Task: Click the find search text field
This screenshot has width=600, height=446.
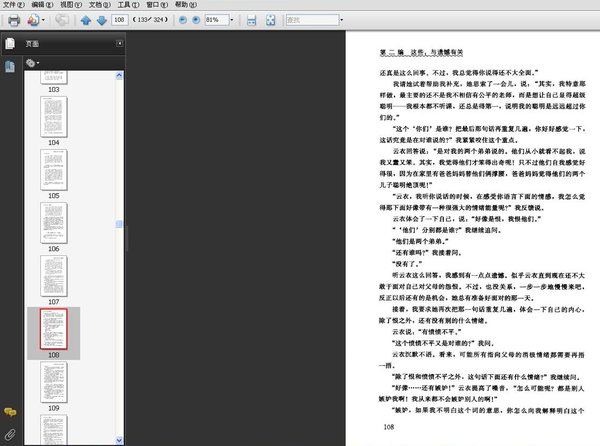Action: point(312,20)
